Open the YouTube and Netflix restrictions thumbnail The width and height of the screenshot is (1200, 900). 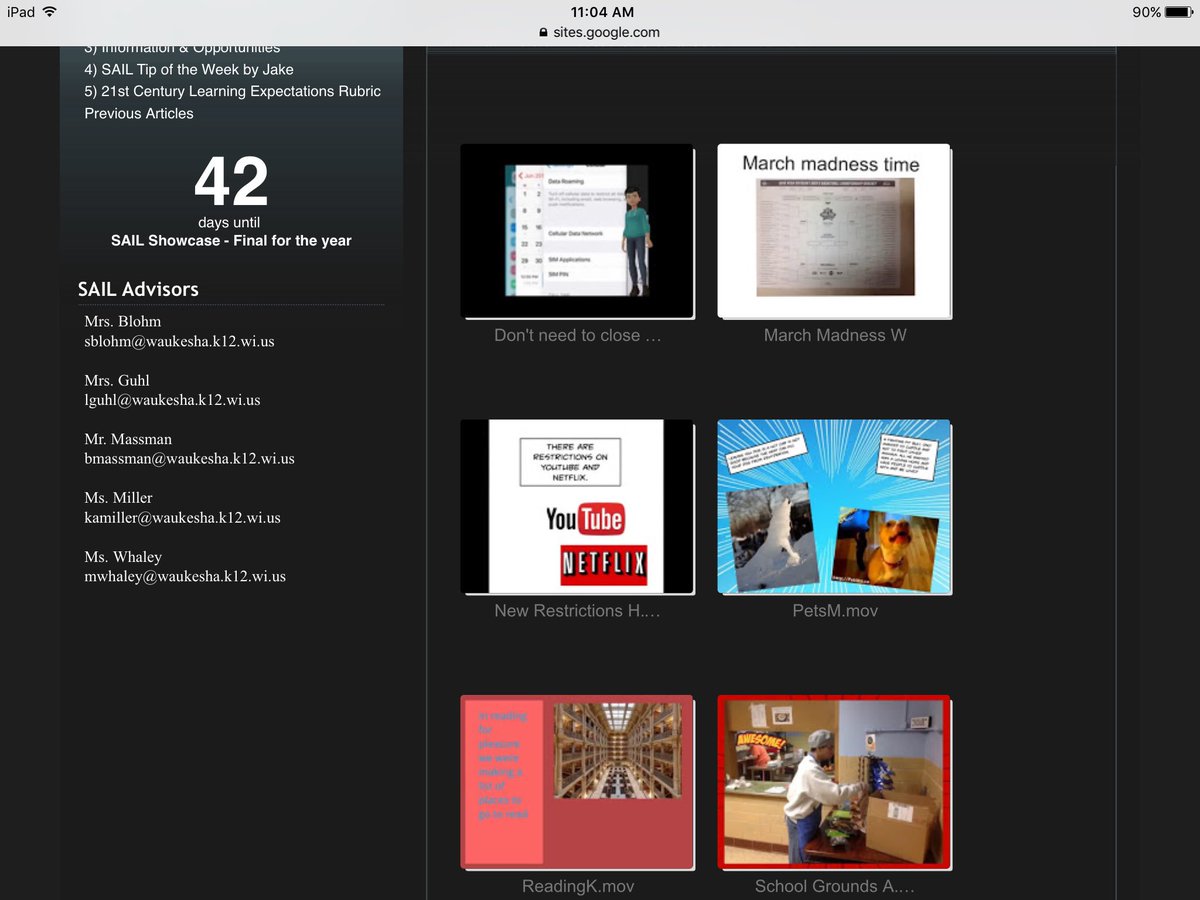click(577, 507)
